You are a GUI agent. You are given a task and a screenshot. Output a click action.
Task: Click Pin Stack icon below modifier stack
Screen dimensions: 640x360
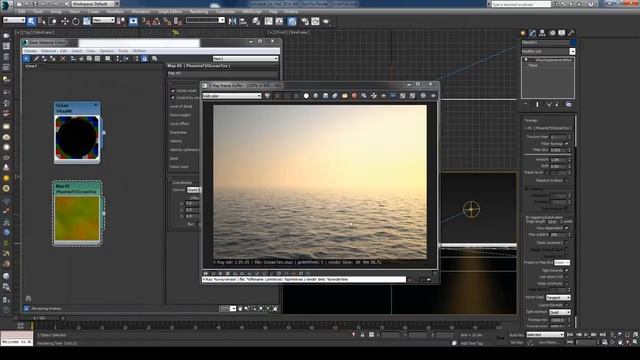[526, 105]
